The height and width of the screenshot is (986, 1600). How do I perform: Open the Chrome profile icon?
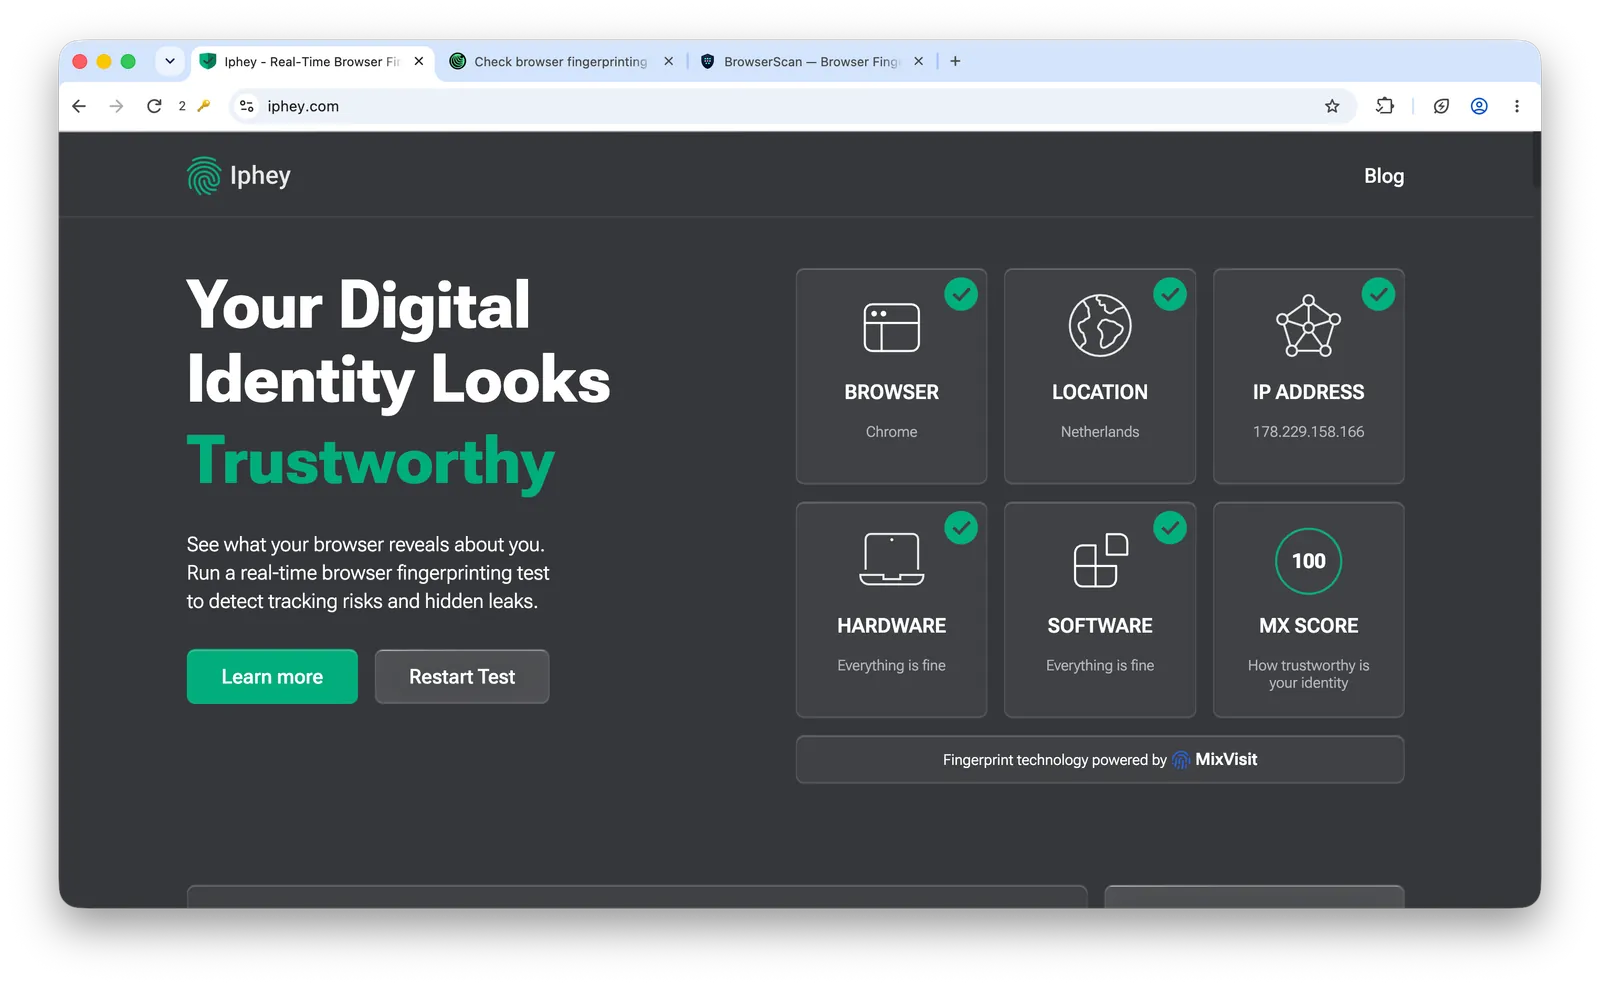tap(1479, 106)
